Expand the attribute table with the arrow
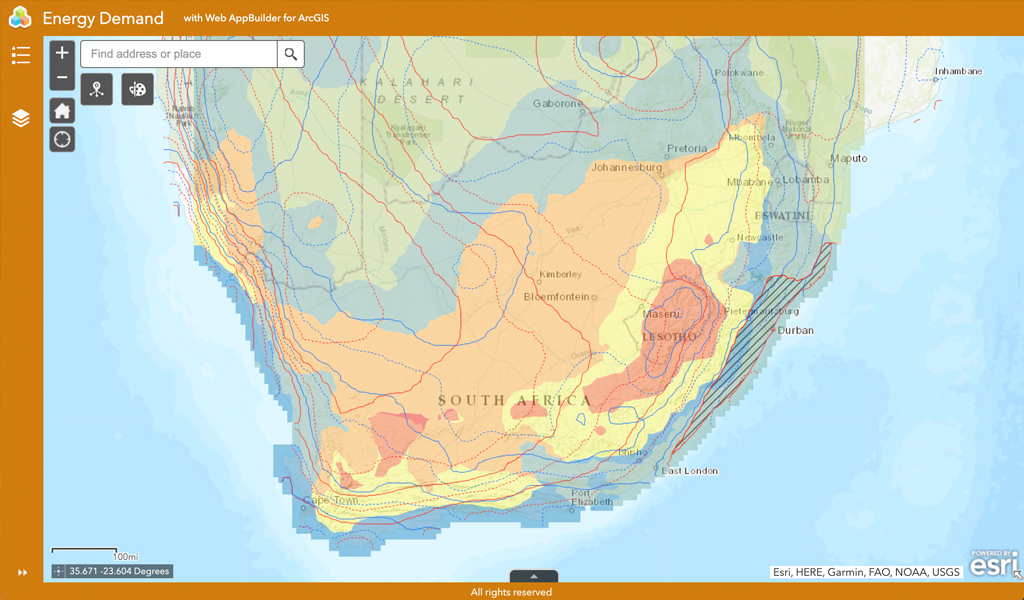 point(534,577)
